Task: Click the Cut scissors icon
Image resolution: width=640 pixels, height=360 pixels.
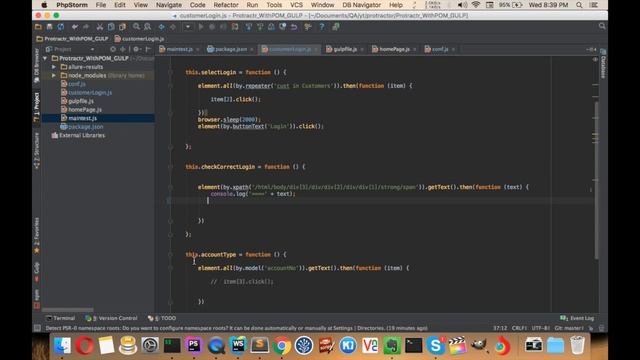Action: (100, 27)
